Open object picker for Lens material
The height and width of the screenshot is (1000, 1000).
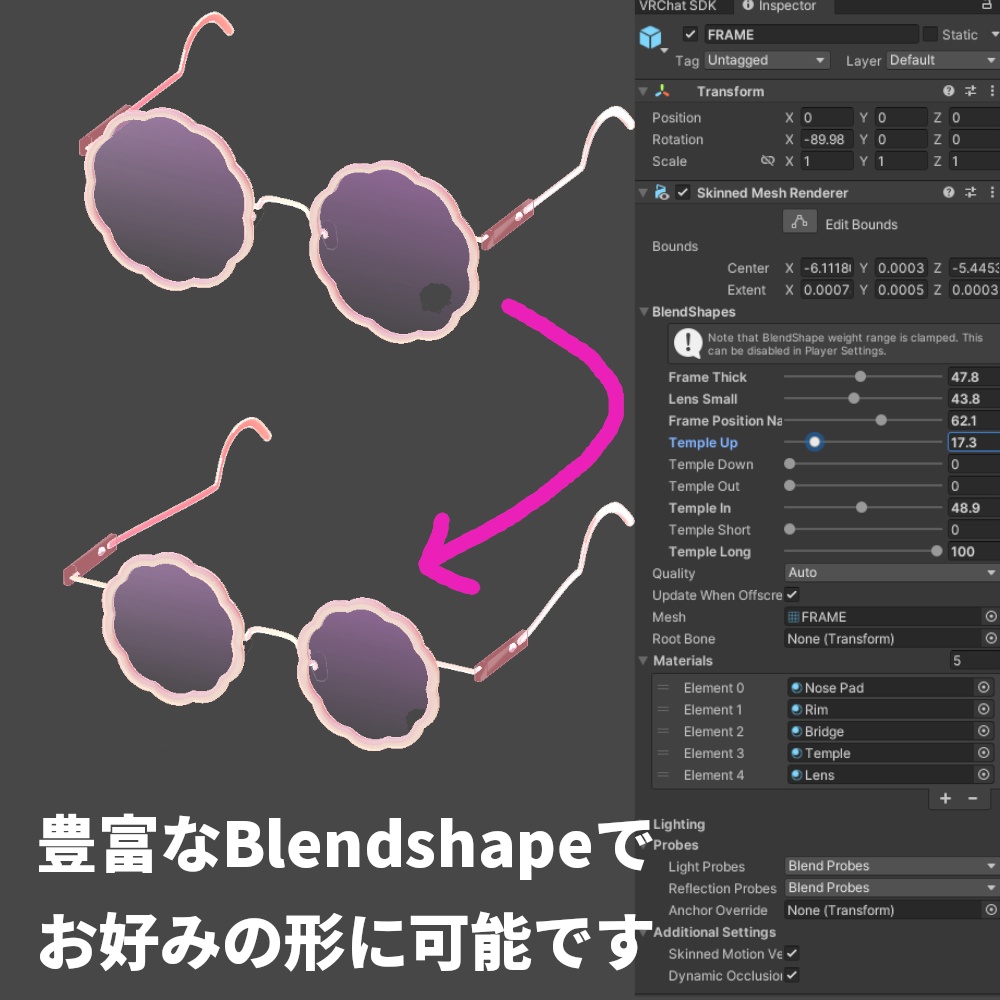click(x=983, y=774)
